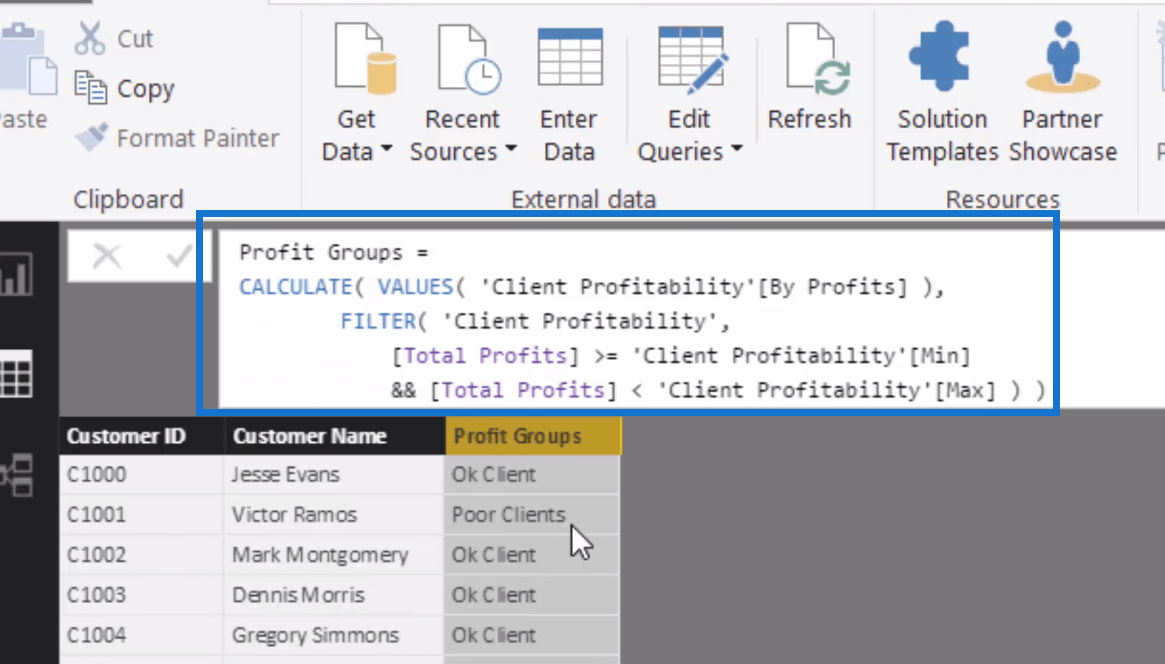Click the cell containing C1003
This screenshot has width=1165, height=664.
click(x=140, y=595)
